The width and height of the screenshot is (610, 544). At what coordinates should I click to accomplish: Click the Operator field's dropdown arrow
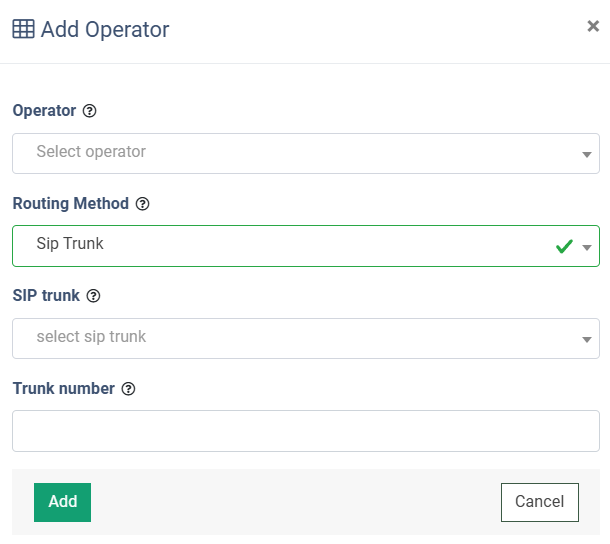(586, 154)
